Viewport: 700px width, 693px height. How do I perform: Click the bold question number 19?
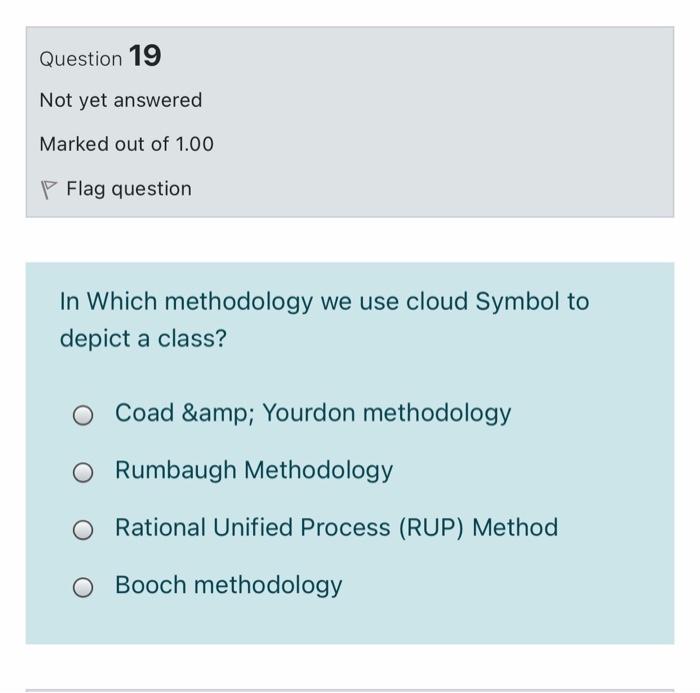pyautogui.click(x=145, y=57)
